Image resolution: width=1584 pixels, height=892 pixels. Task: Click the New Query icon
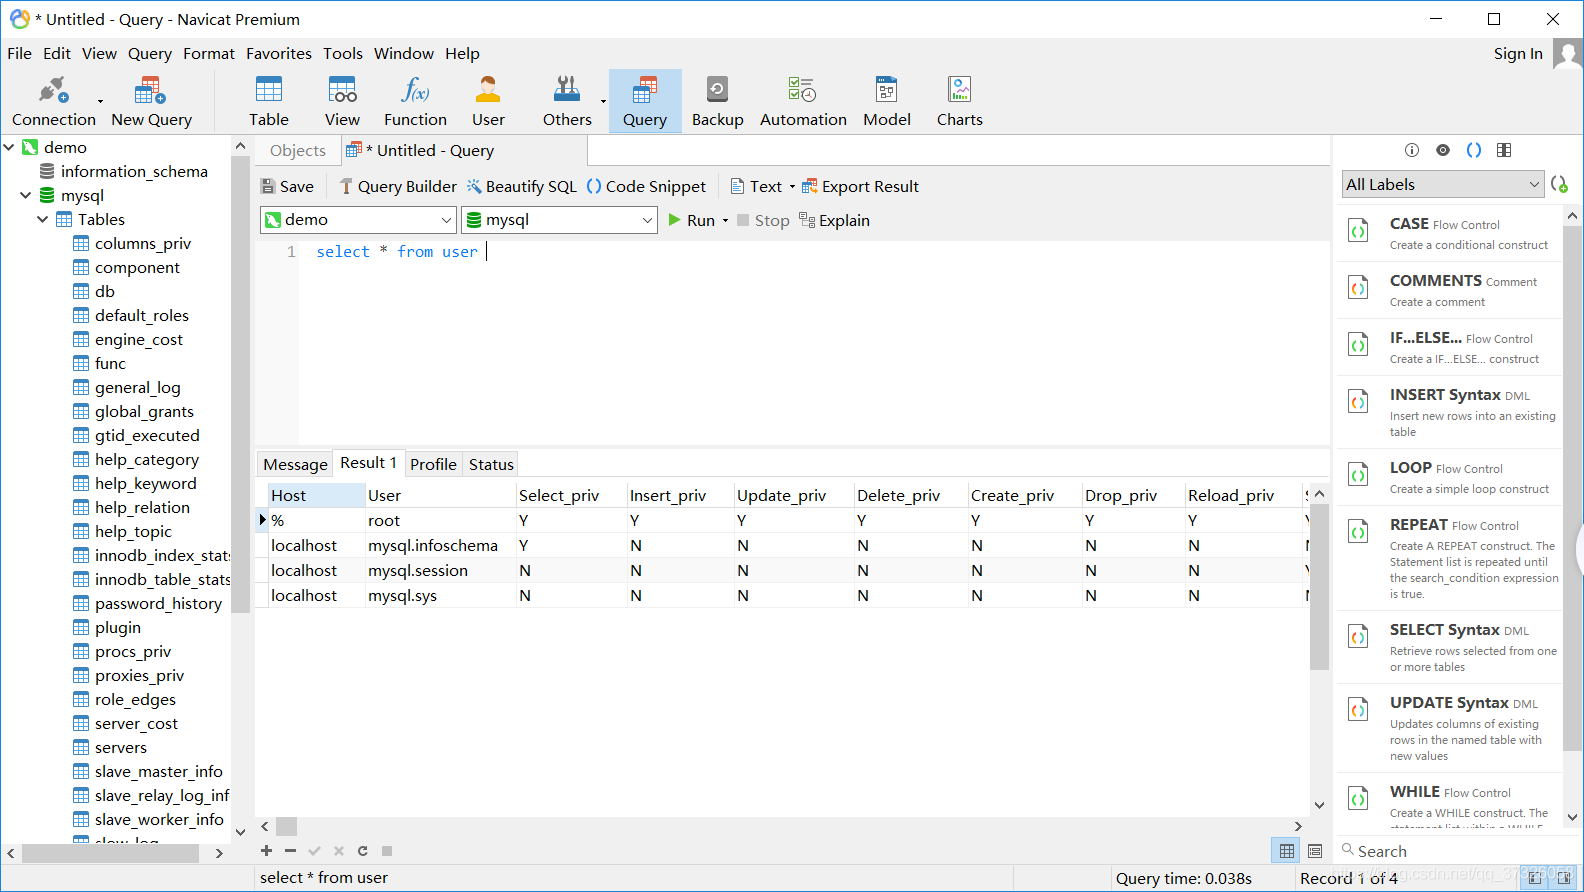tap(151, 101)
